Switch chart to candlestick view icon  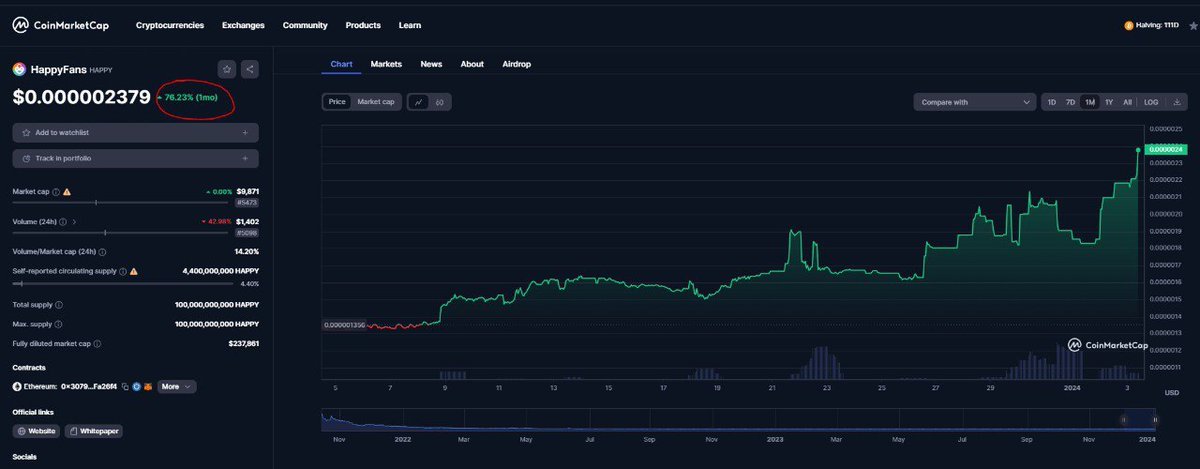[440, 102]
